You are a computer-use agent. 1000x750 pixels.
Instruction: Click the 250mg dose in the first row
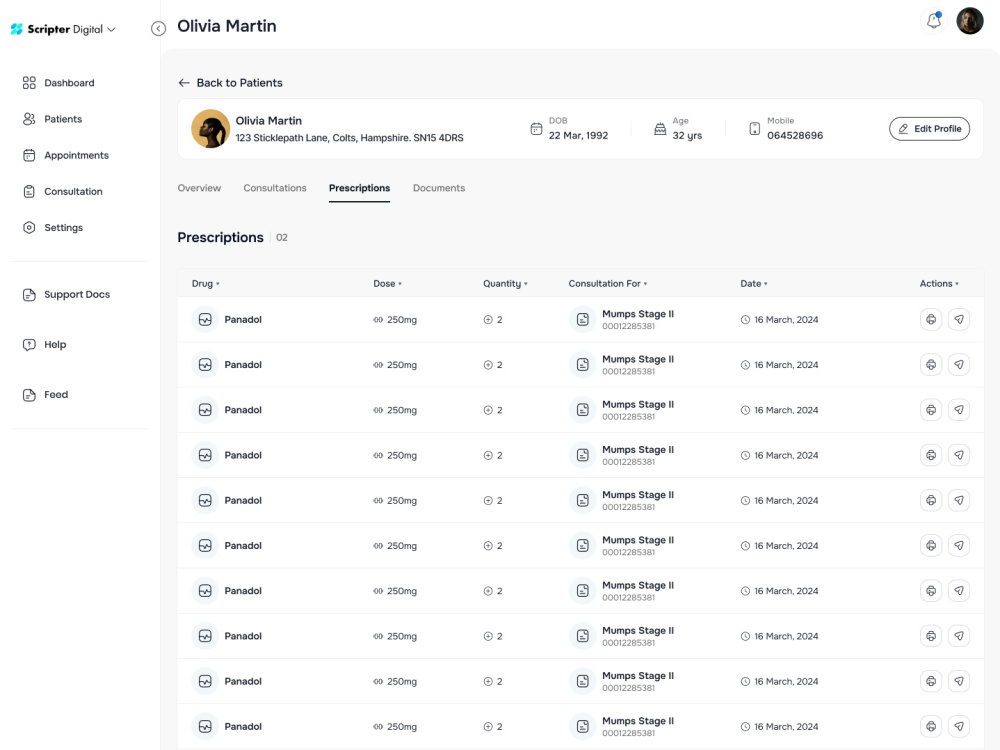coord(402,320)
